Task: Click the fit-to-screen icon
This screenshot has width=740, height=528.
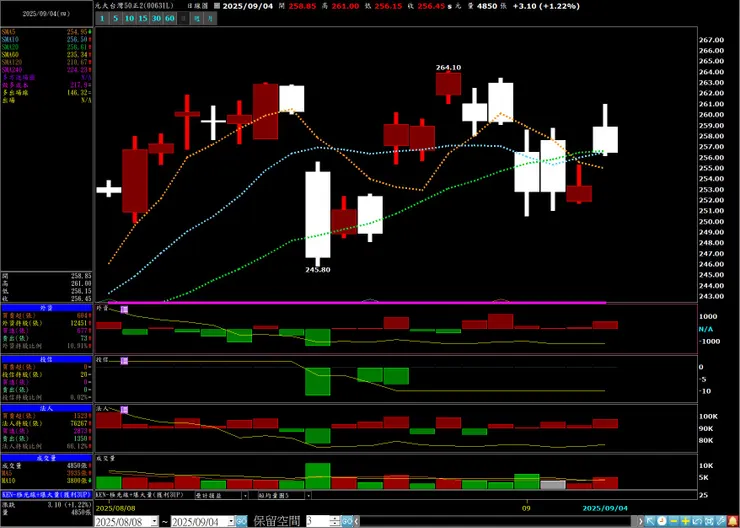Action: pyautogui.click(x=709, y=521)
